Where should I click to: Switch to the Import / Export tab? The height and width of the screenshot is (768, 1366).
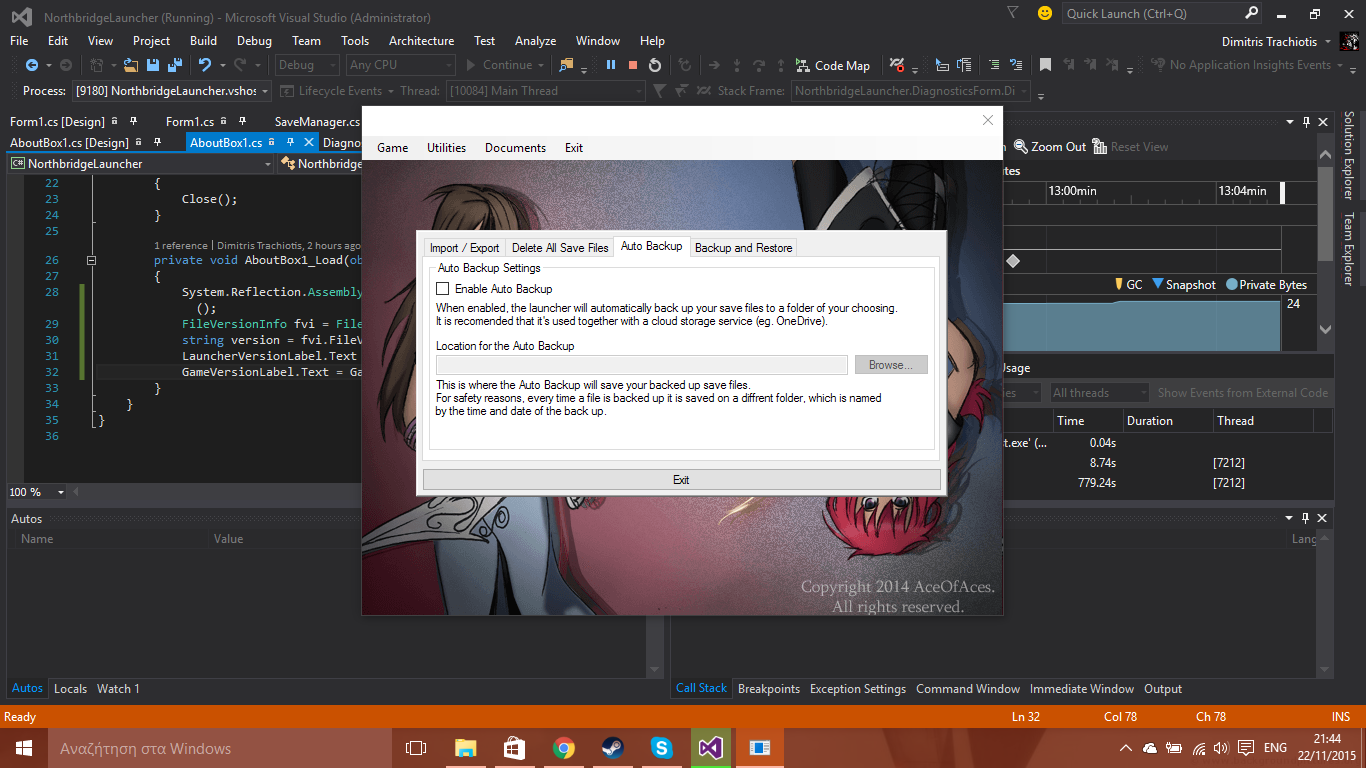(x=464, y=248)
